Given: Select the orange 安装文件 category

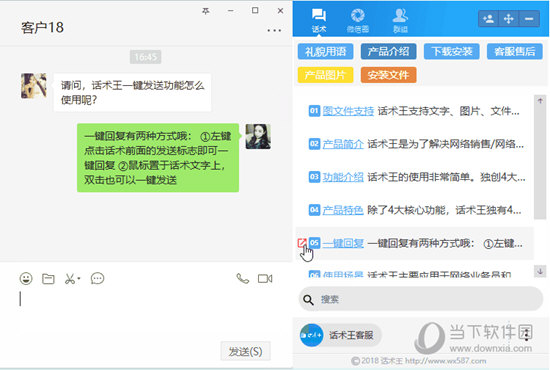Looking at the screenshot, I should pos(388,75).
